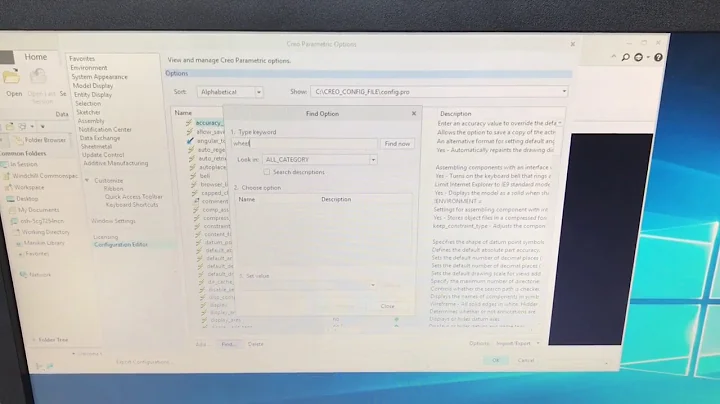Screen dimensions: 720x404
Task: Select the 'autoplace' option row
Action: tap(212, 167)
